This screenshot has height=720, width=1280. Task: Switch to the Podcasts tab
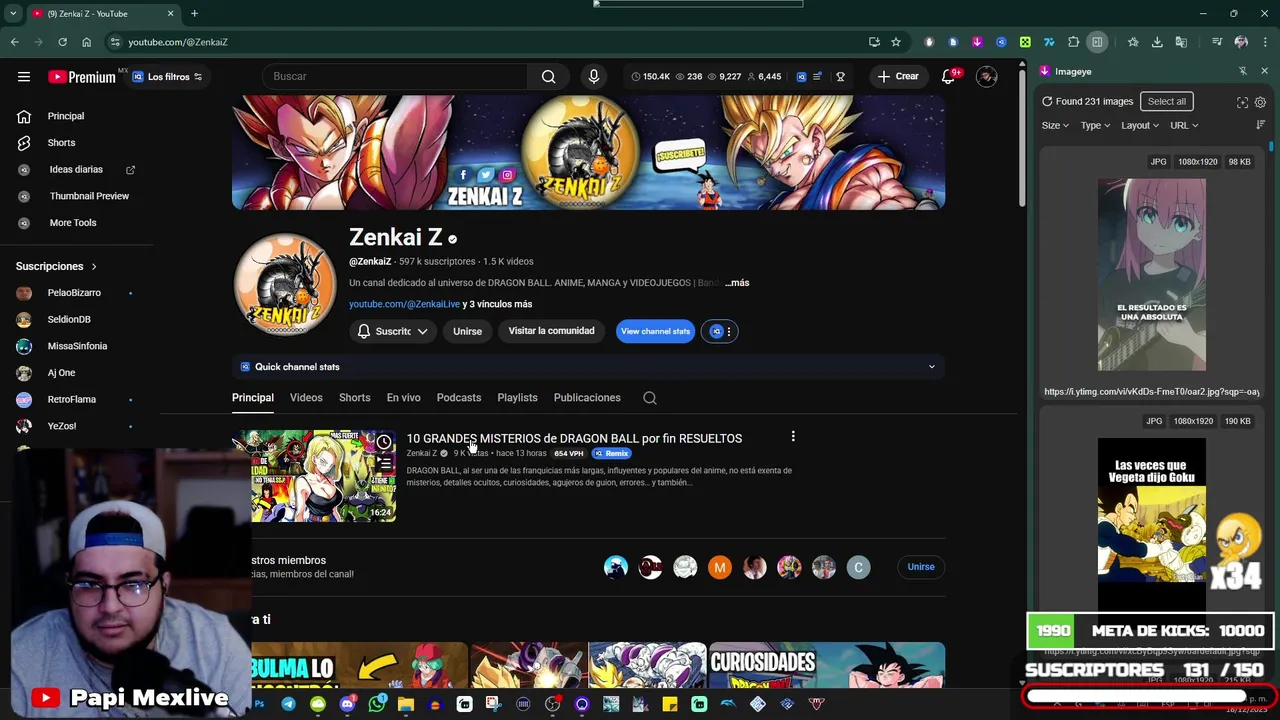point(459,398)
